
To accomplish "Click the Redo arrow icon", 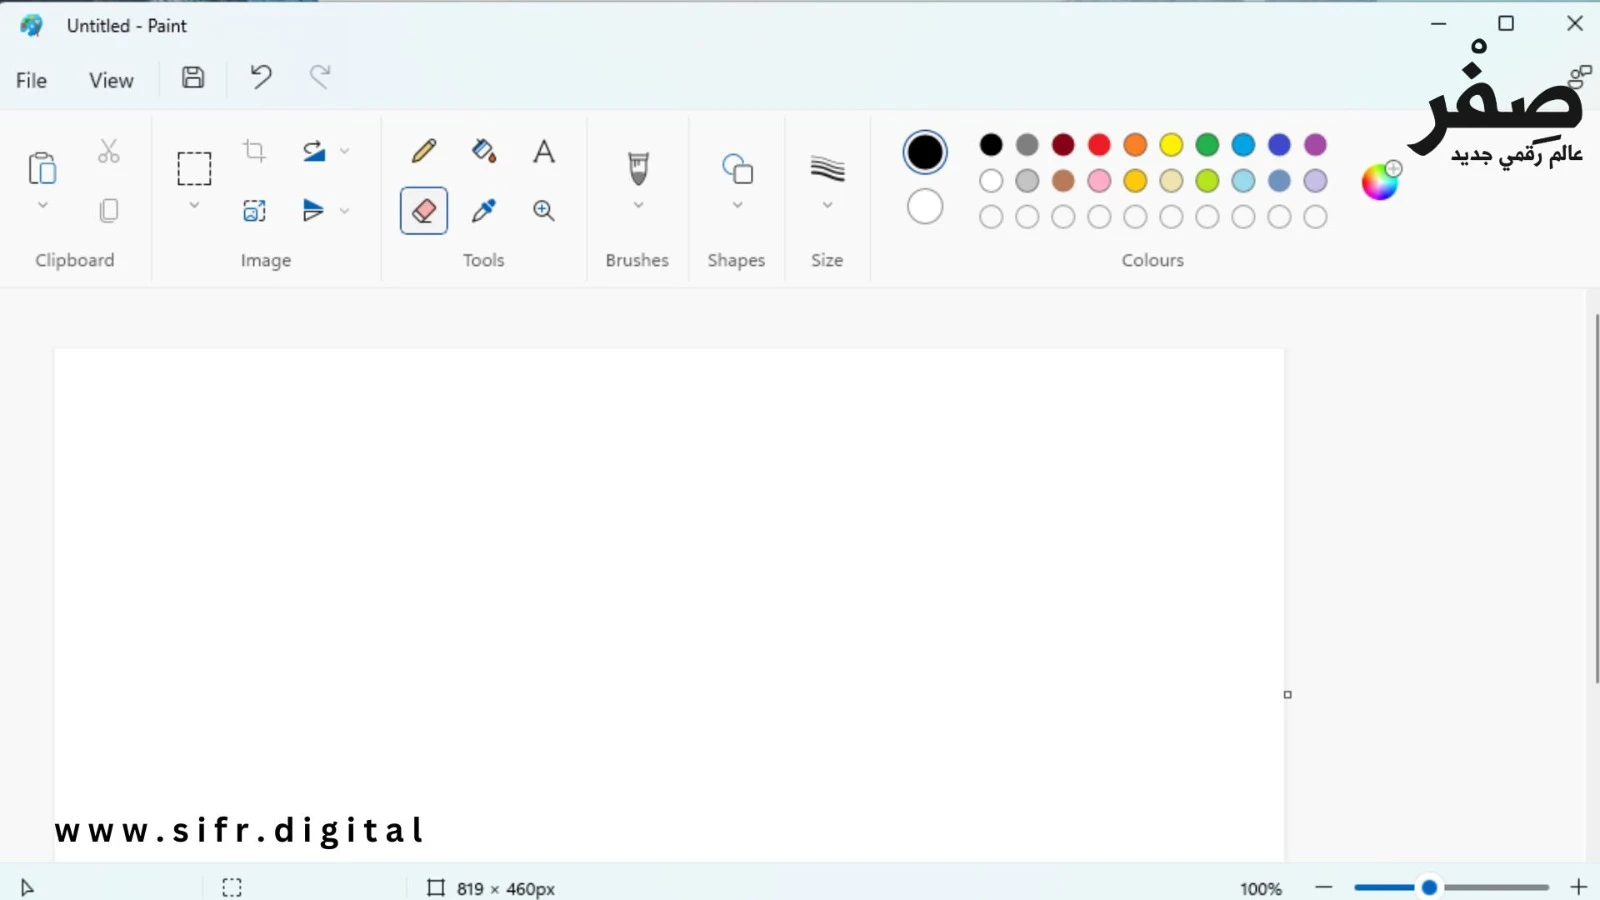I will [320, 77].
